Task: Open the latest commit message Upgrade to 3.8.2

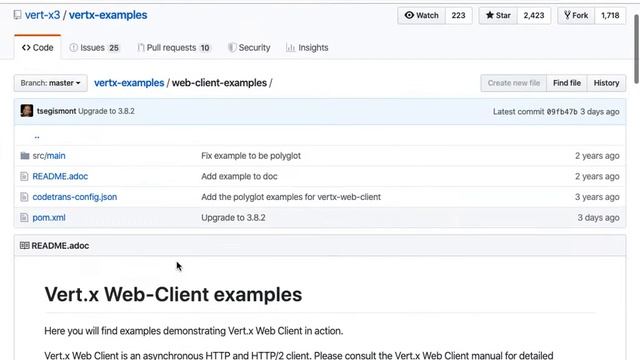Action: 107,111
